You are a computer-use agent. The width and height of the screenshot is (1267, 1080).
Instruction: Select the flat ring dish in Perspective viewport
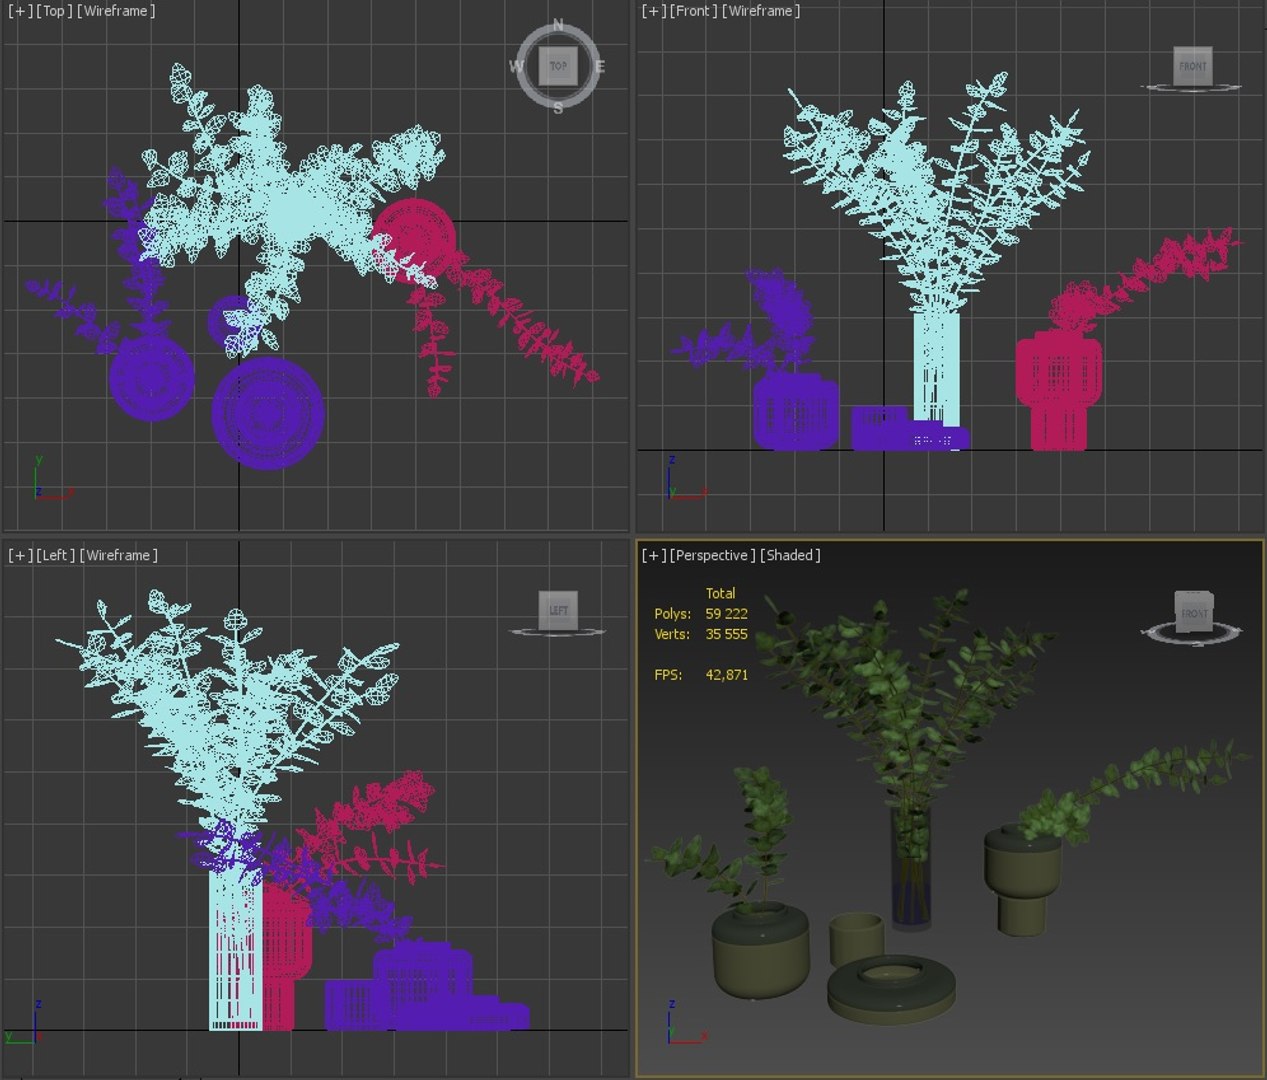[891, 989]
